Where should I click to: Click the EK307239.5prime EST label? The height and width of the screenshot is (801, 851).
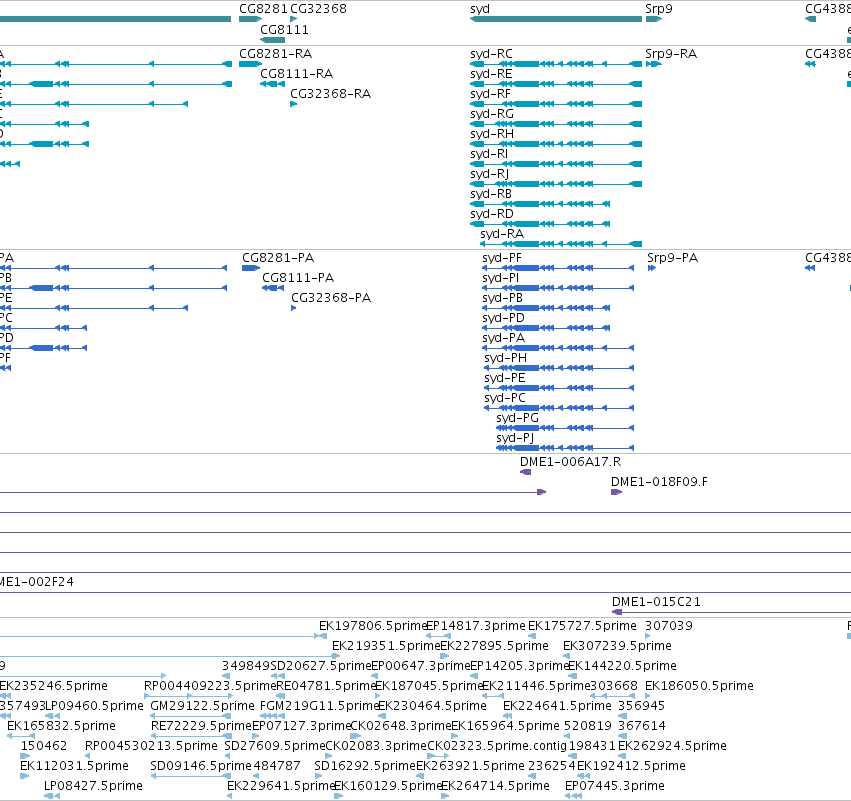point(617,646)
